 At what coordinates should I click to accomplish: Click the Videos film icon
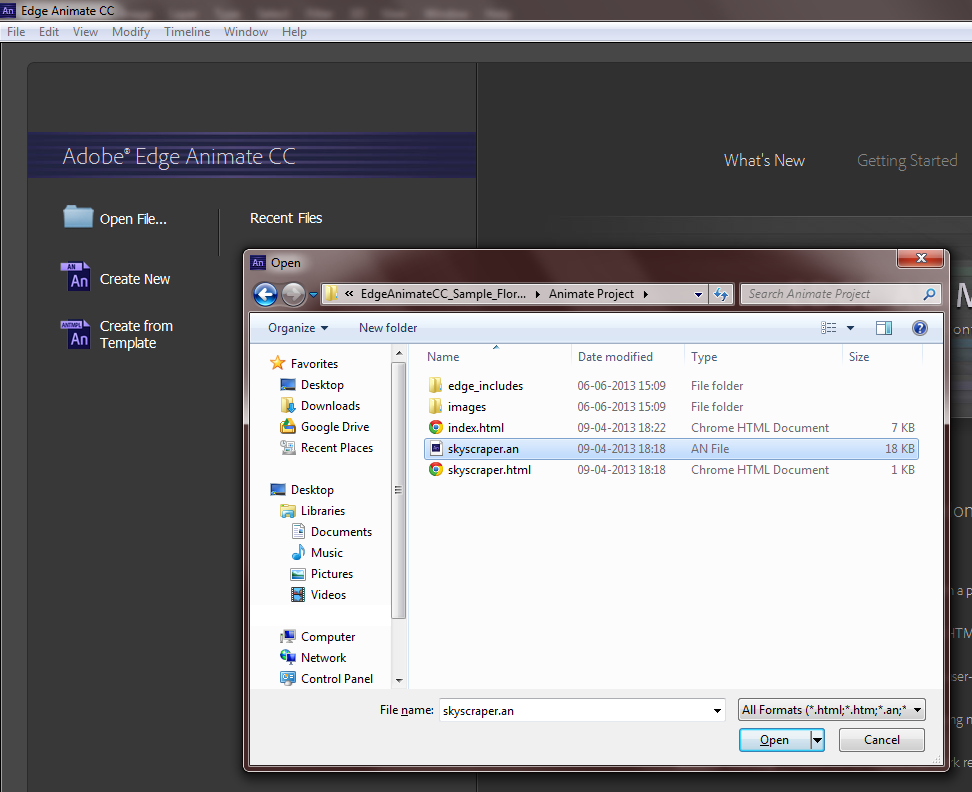coord(298,594)
